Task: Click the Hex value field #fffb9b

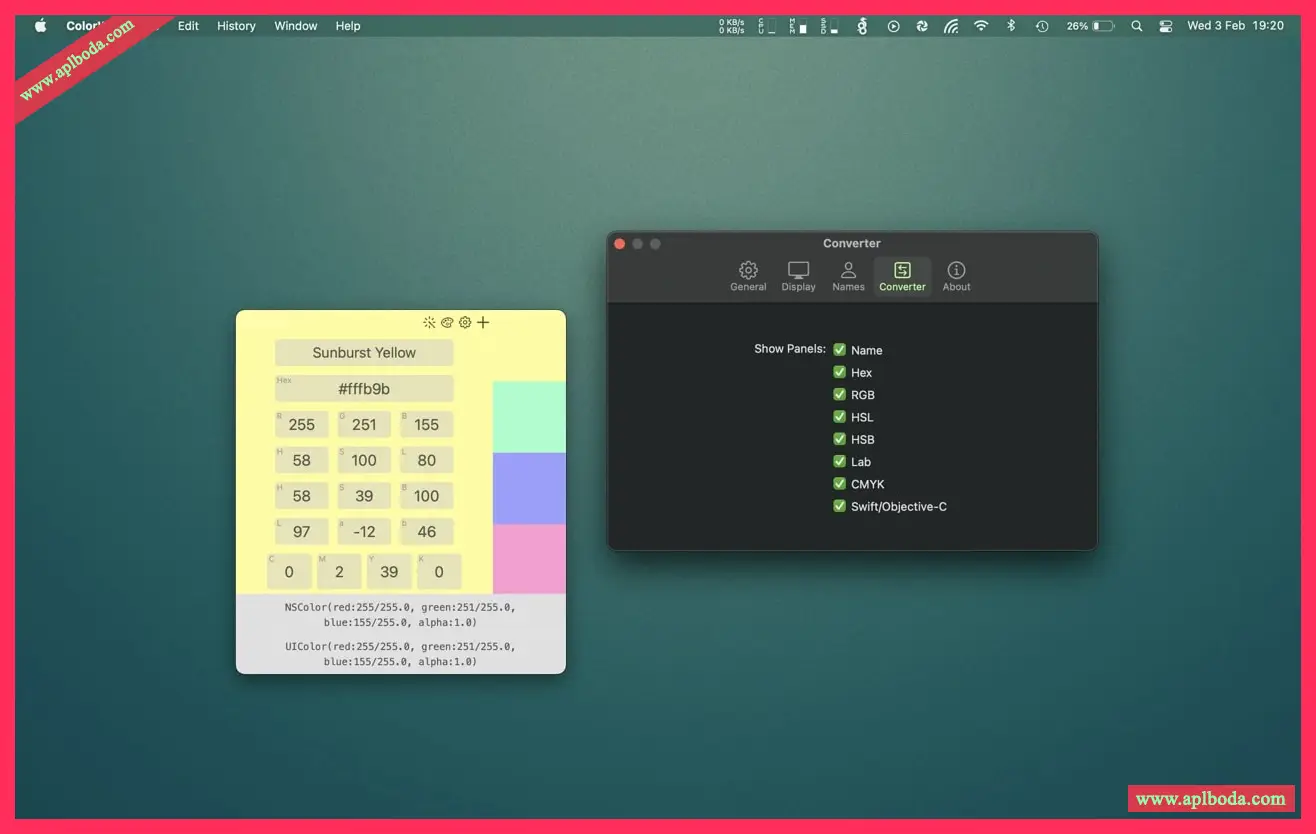Action: (364, 389)
